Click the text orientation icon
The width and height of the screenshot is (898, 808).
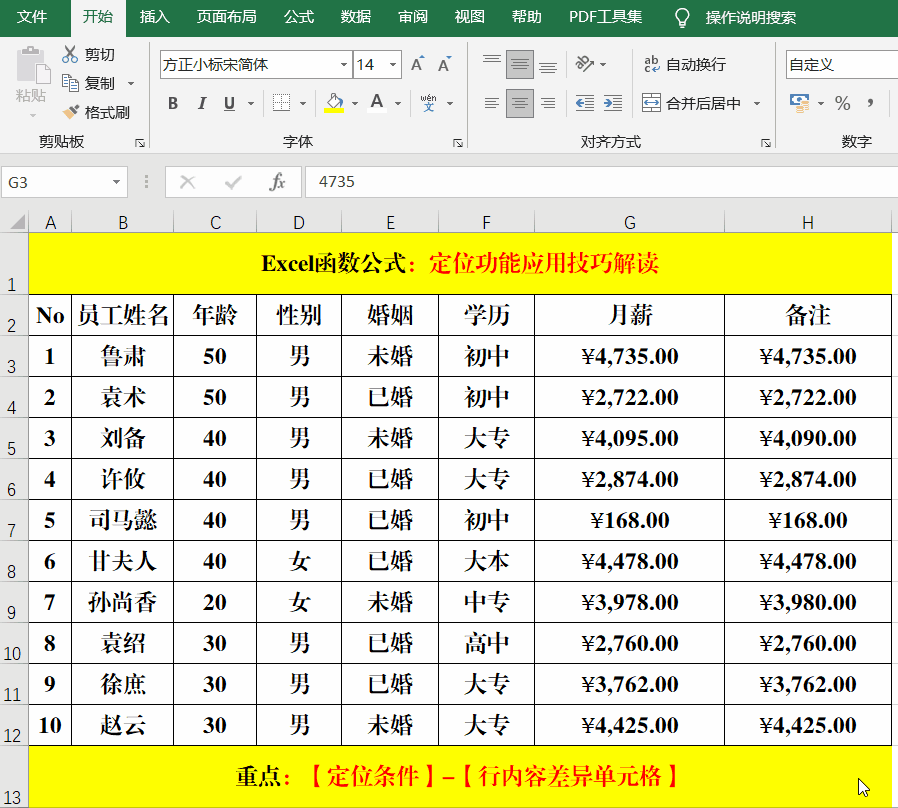[585, 64]
